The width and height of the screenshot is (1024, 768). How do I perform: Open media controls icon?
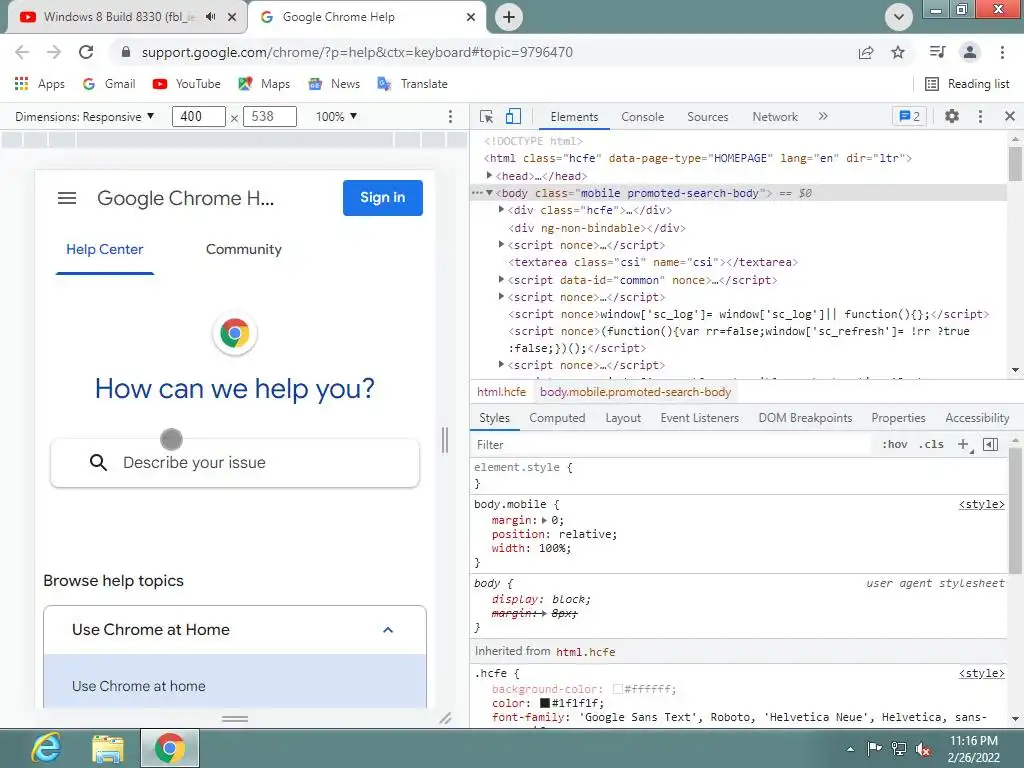[937, 52]
